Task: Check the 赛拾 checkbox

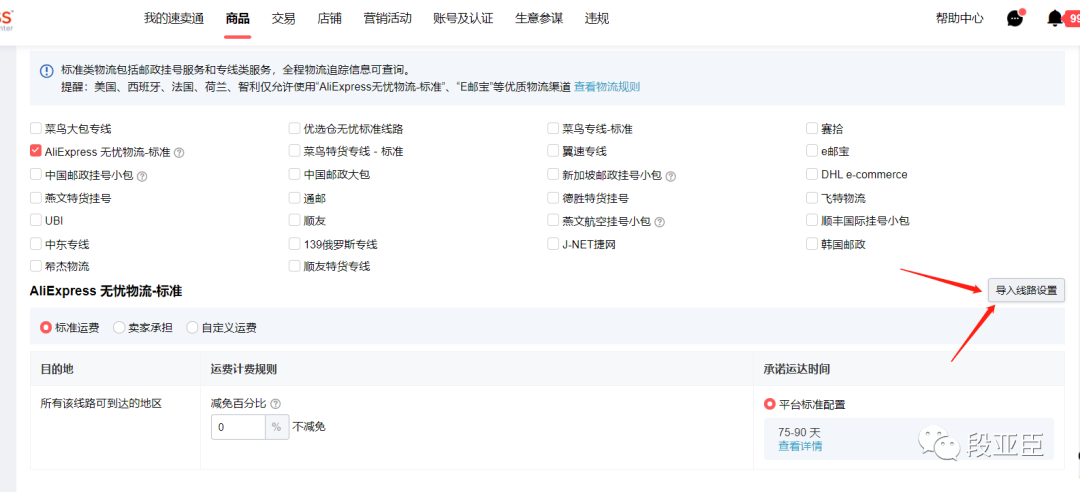Action: click(812, 128)
